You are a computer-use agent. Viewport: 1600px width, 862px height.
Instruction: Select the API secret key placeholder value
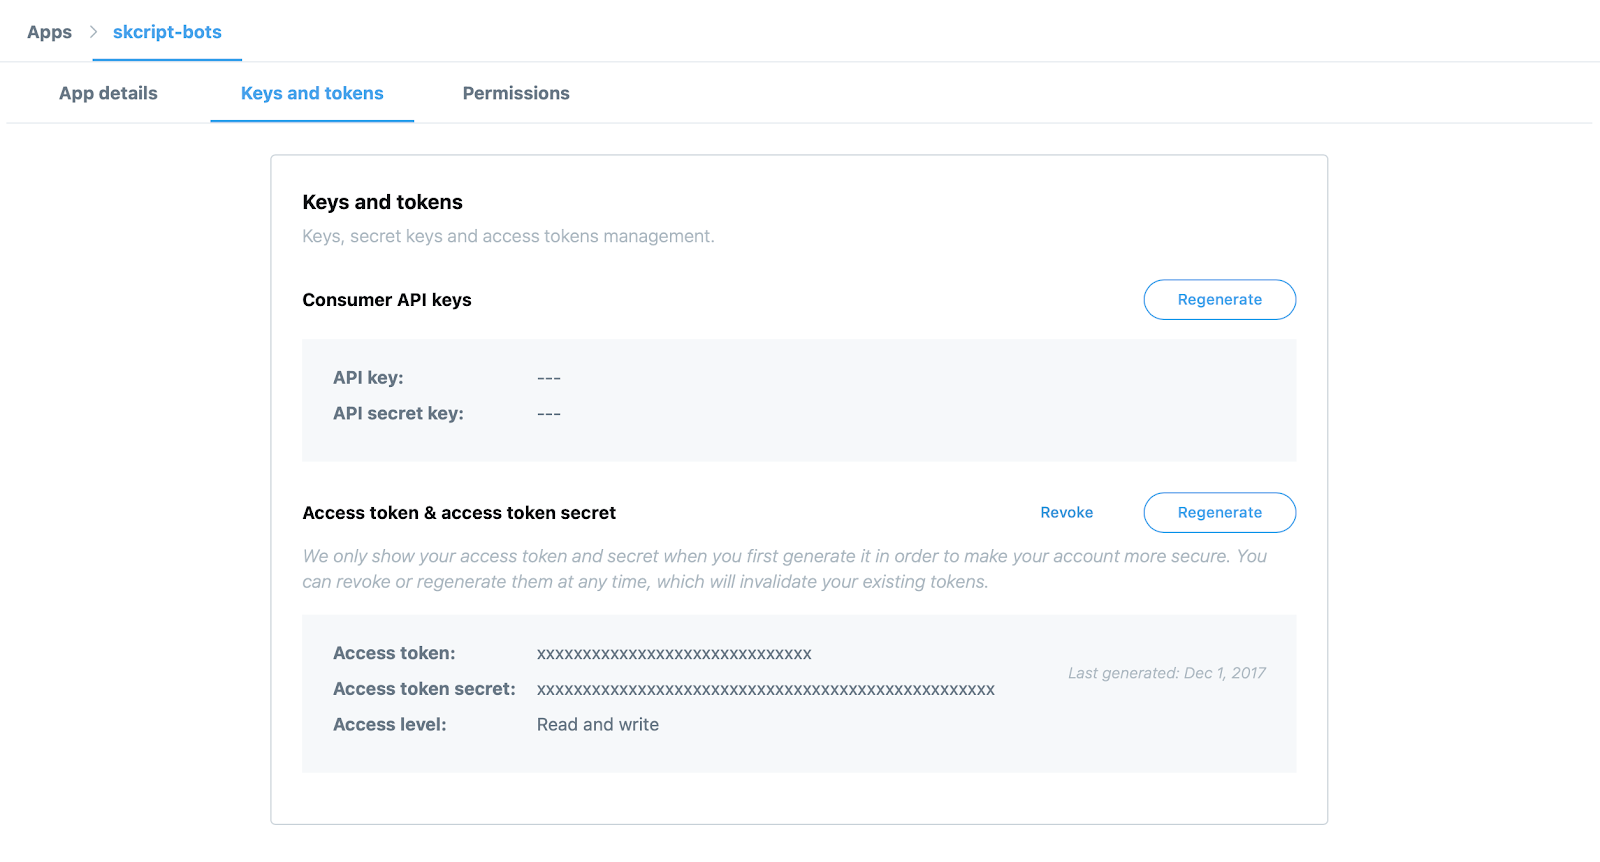coord(548,413)
